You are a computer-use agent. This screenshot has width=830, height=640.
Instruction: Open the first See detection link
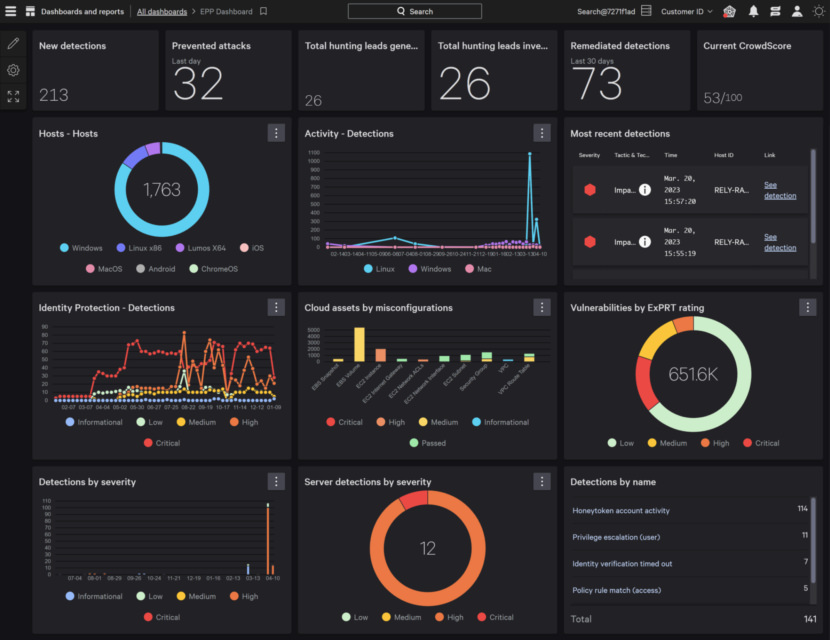780,190
